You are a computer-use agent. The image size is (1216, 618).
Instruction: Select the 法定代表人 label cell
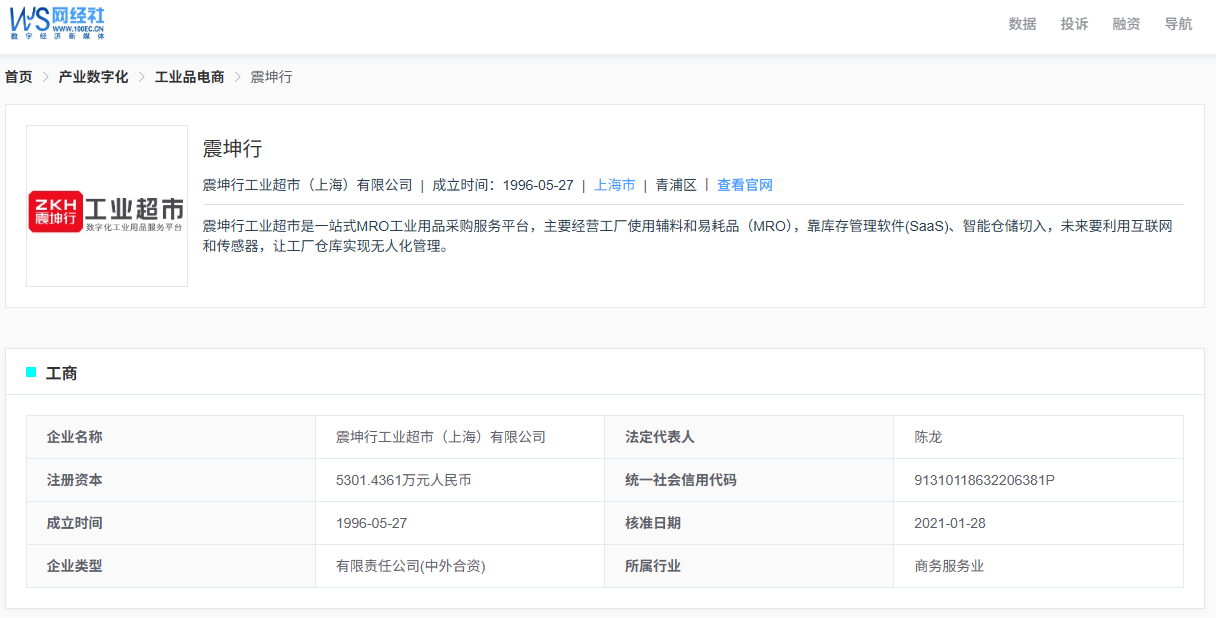coord(749,437)
